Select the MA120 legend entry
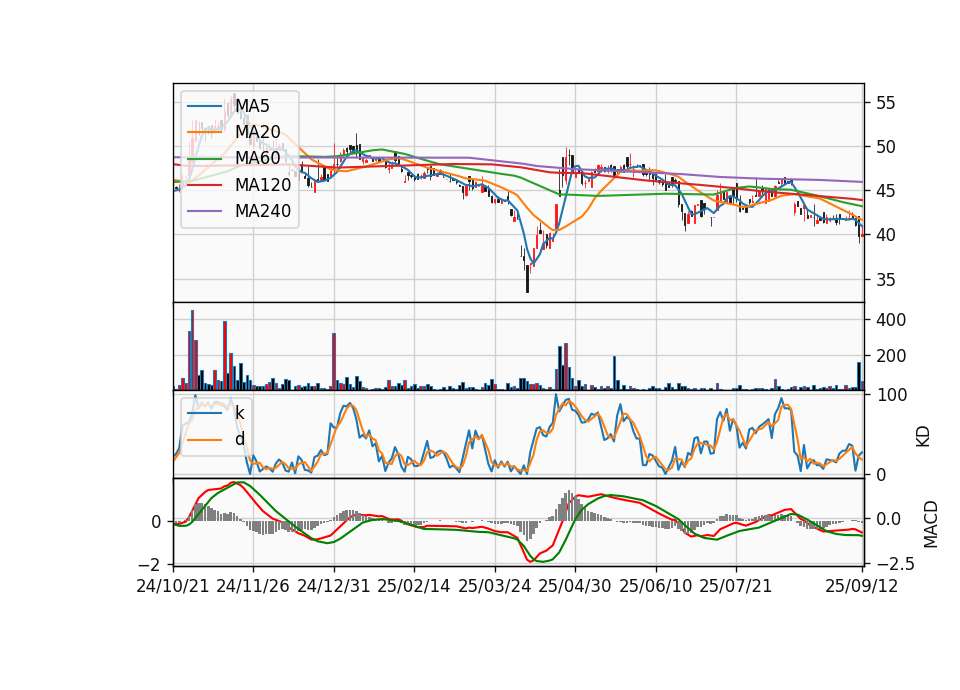The height and width of the screenshot is (690, 960). point(263,184)
